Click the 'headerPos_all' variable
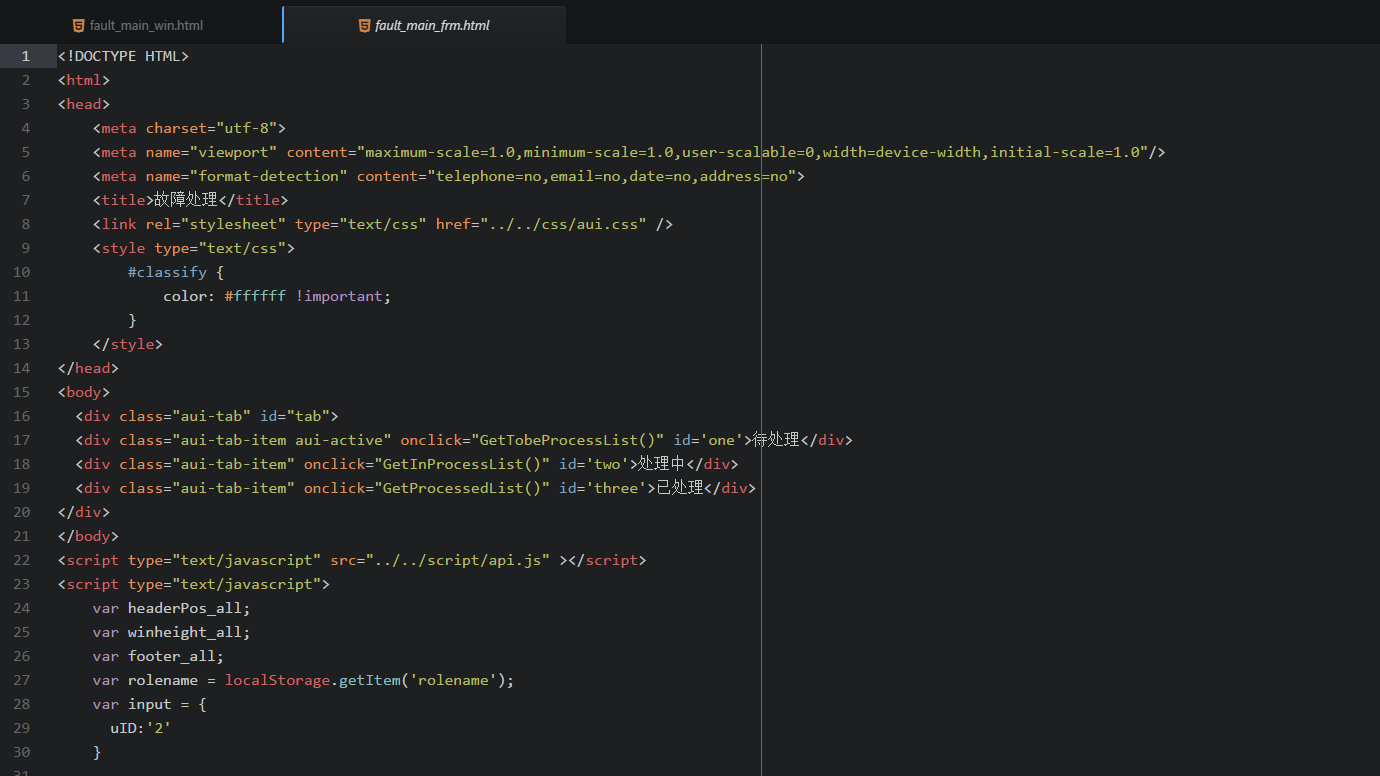The image size is (1380, 776). pos(185,608)
